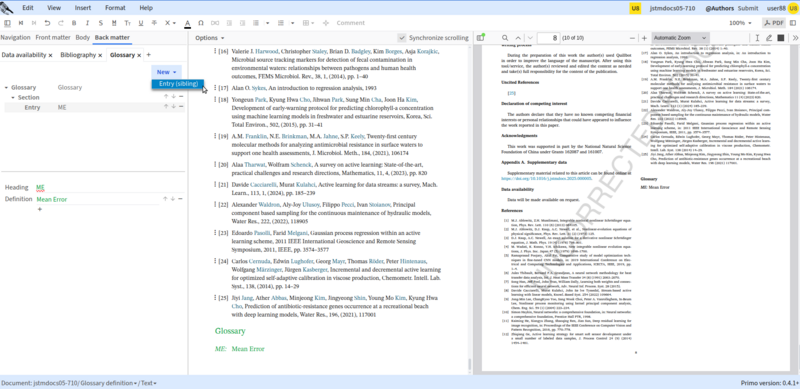Open the New dropdown button

166,72
